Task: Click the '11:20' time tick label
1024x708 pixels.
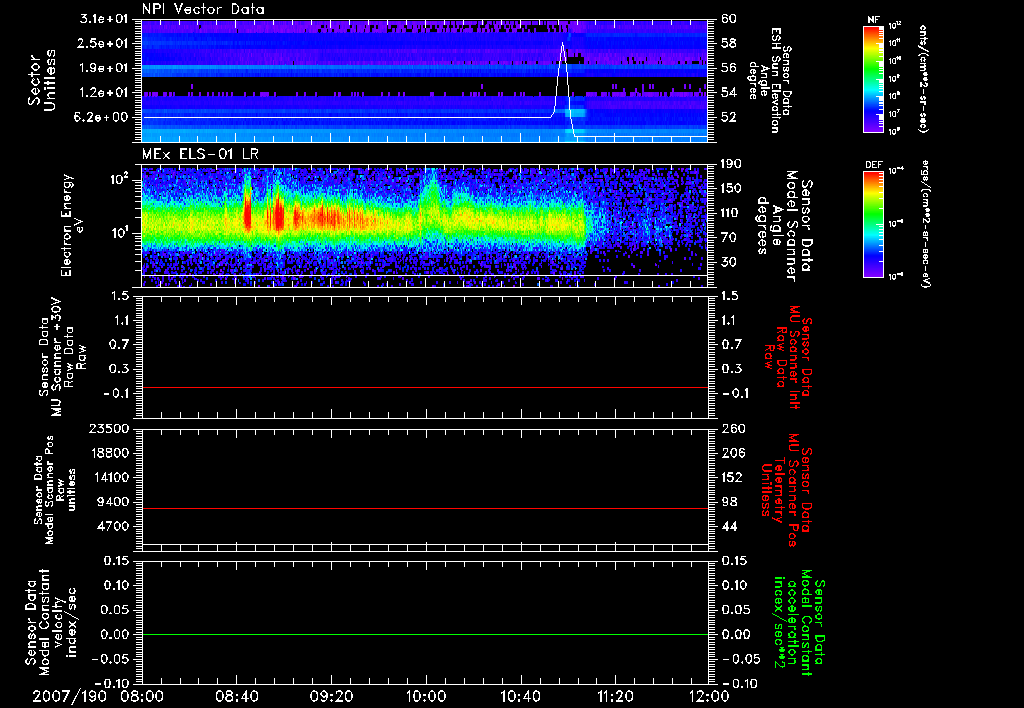Action: click(615, 696)
